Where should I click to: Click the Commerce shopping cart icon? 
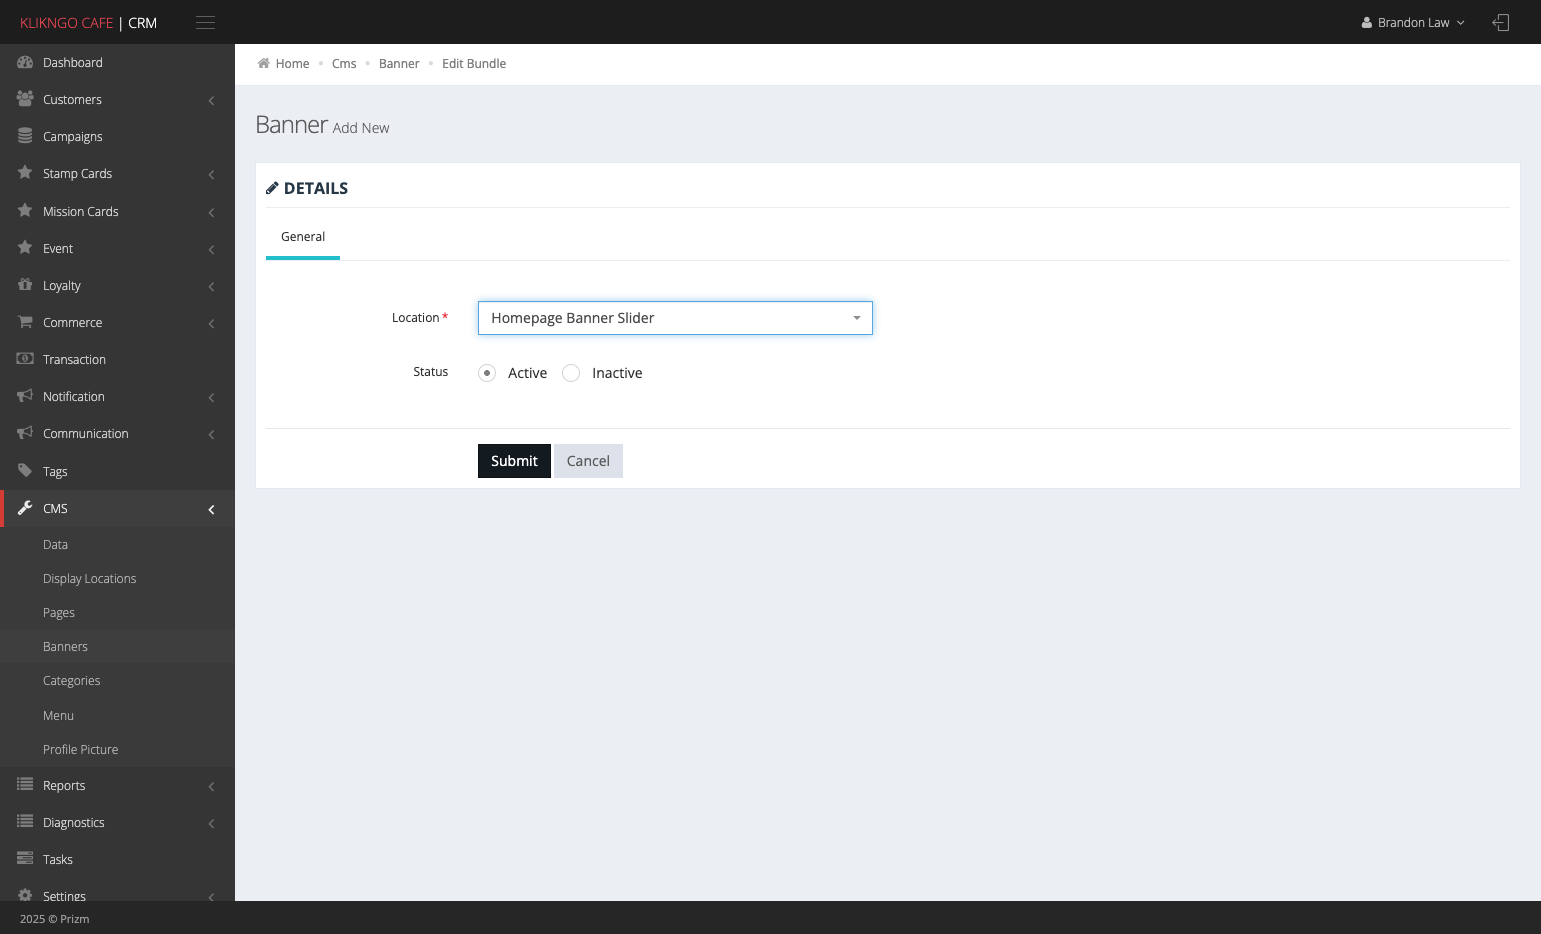25,322
